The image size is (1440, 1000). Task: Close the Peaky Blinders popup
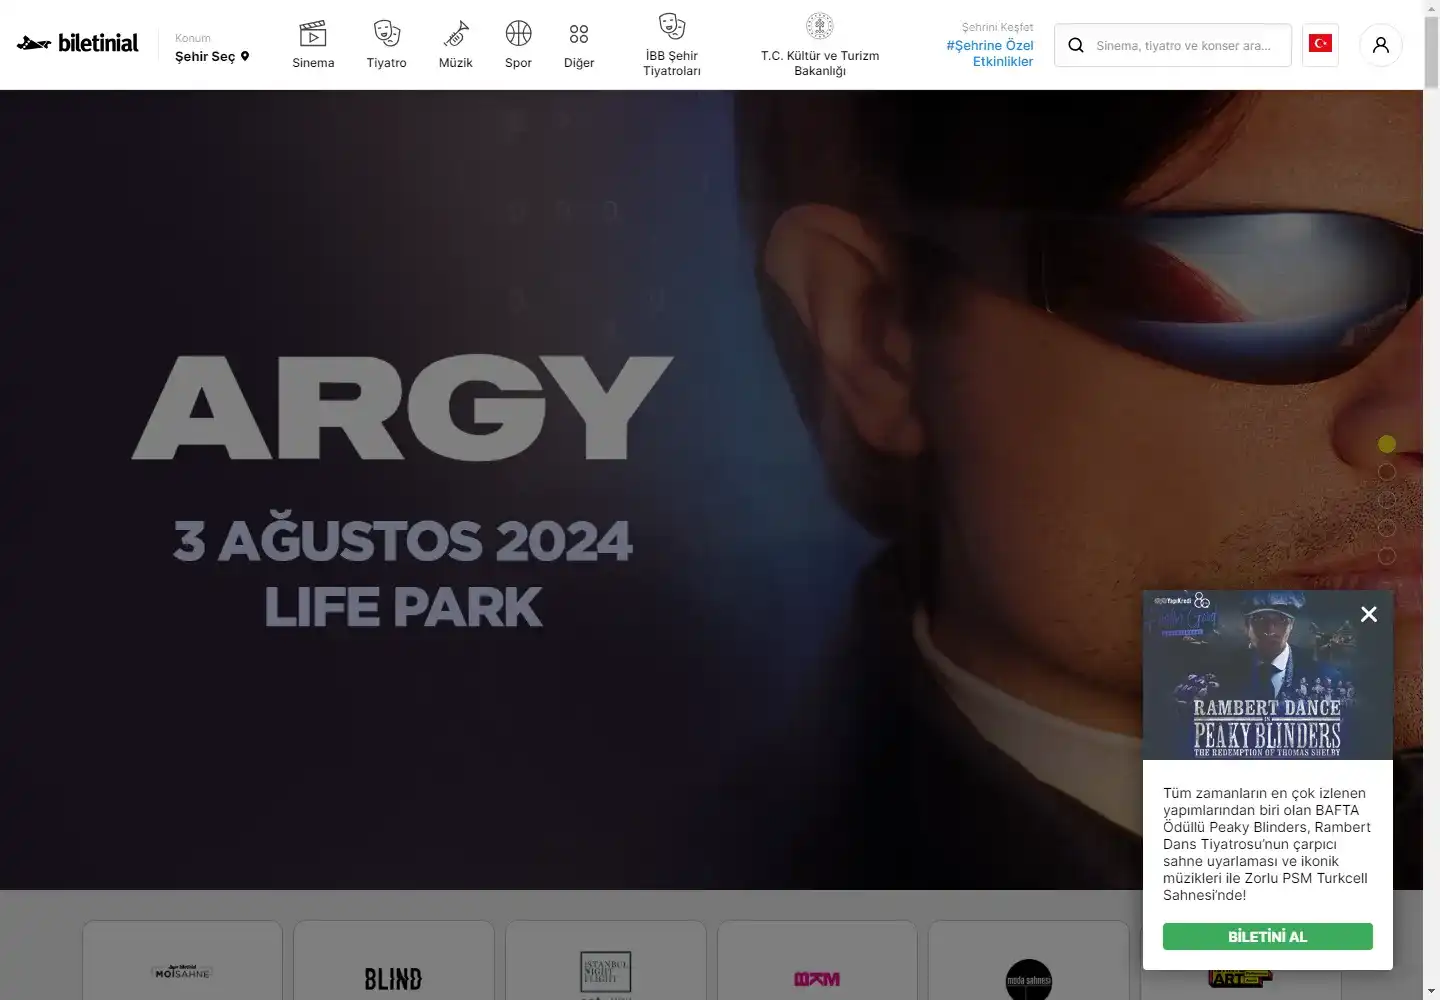(1369, 614)
